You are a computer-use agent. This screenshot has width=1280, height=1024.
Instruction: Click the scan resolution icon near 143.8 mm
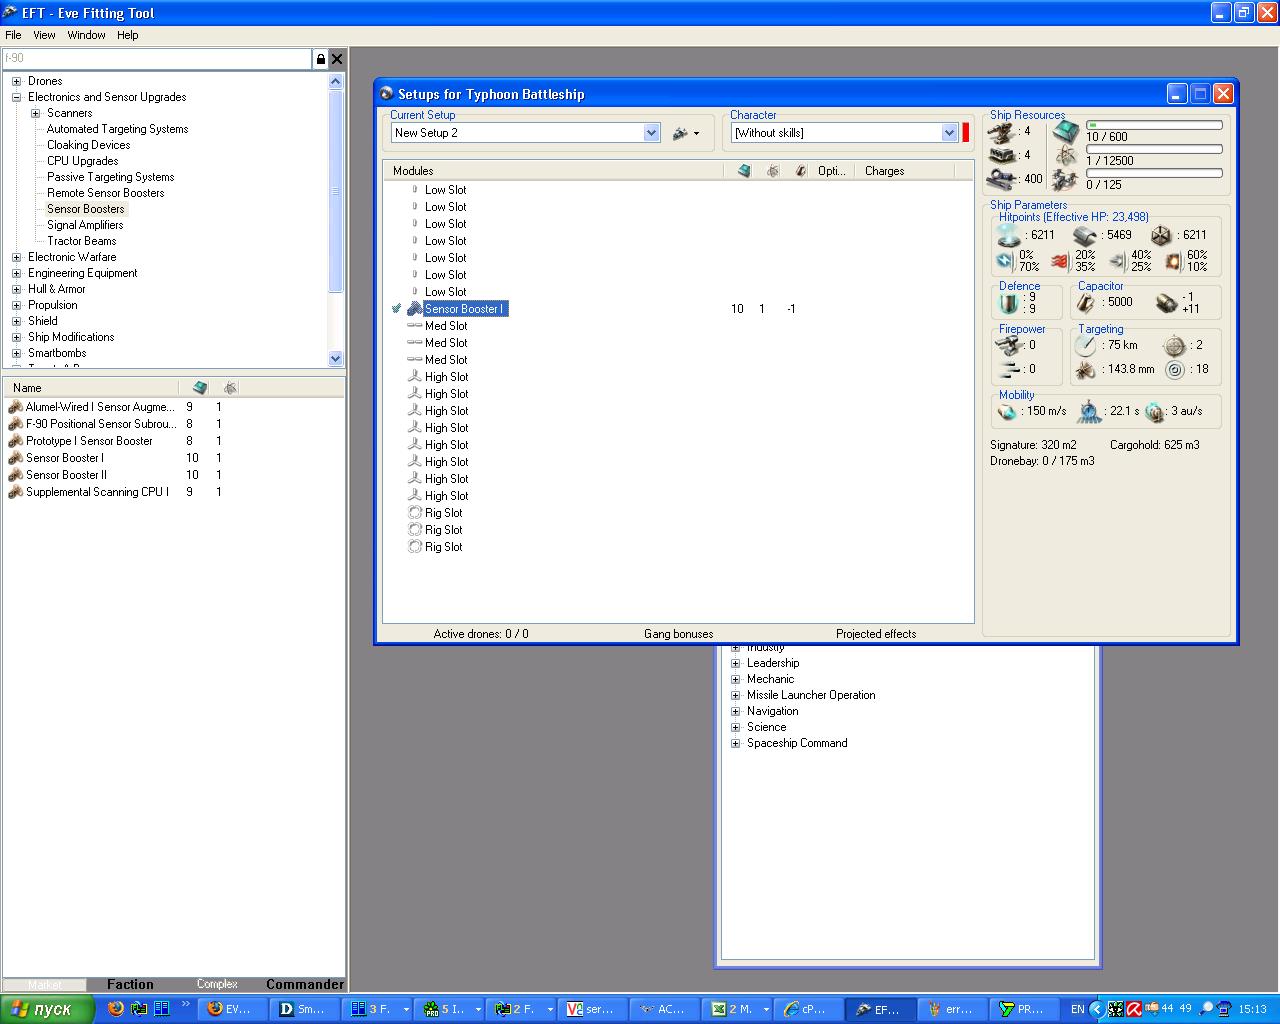[x=1086, y=370]
